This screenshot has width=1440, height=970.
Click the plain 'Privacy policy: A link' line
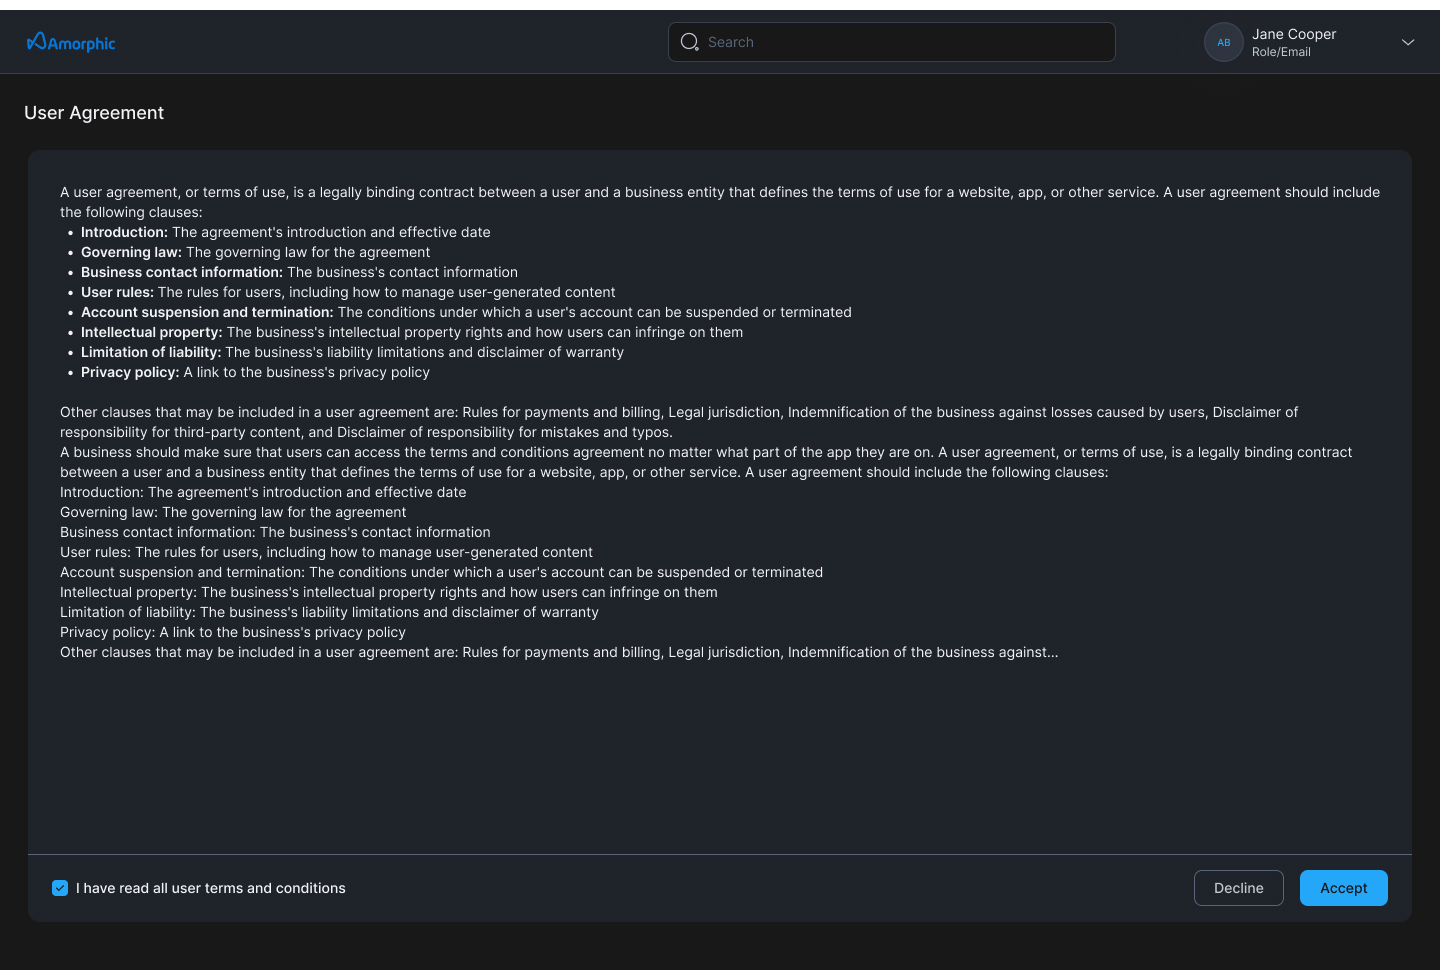coord(233,632)
